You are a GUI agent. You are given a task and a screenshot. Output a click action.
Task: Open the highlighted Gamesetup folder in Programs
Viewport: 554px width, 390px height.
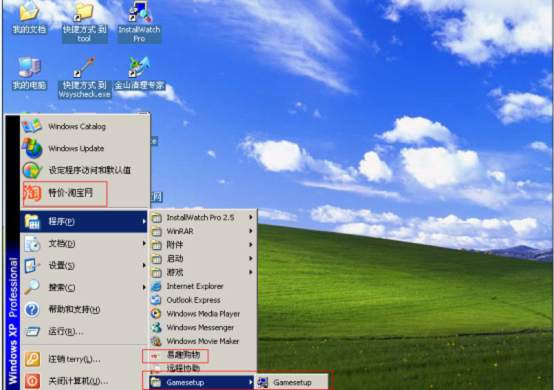[x=201, y=382]
